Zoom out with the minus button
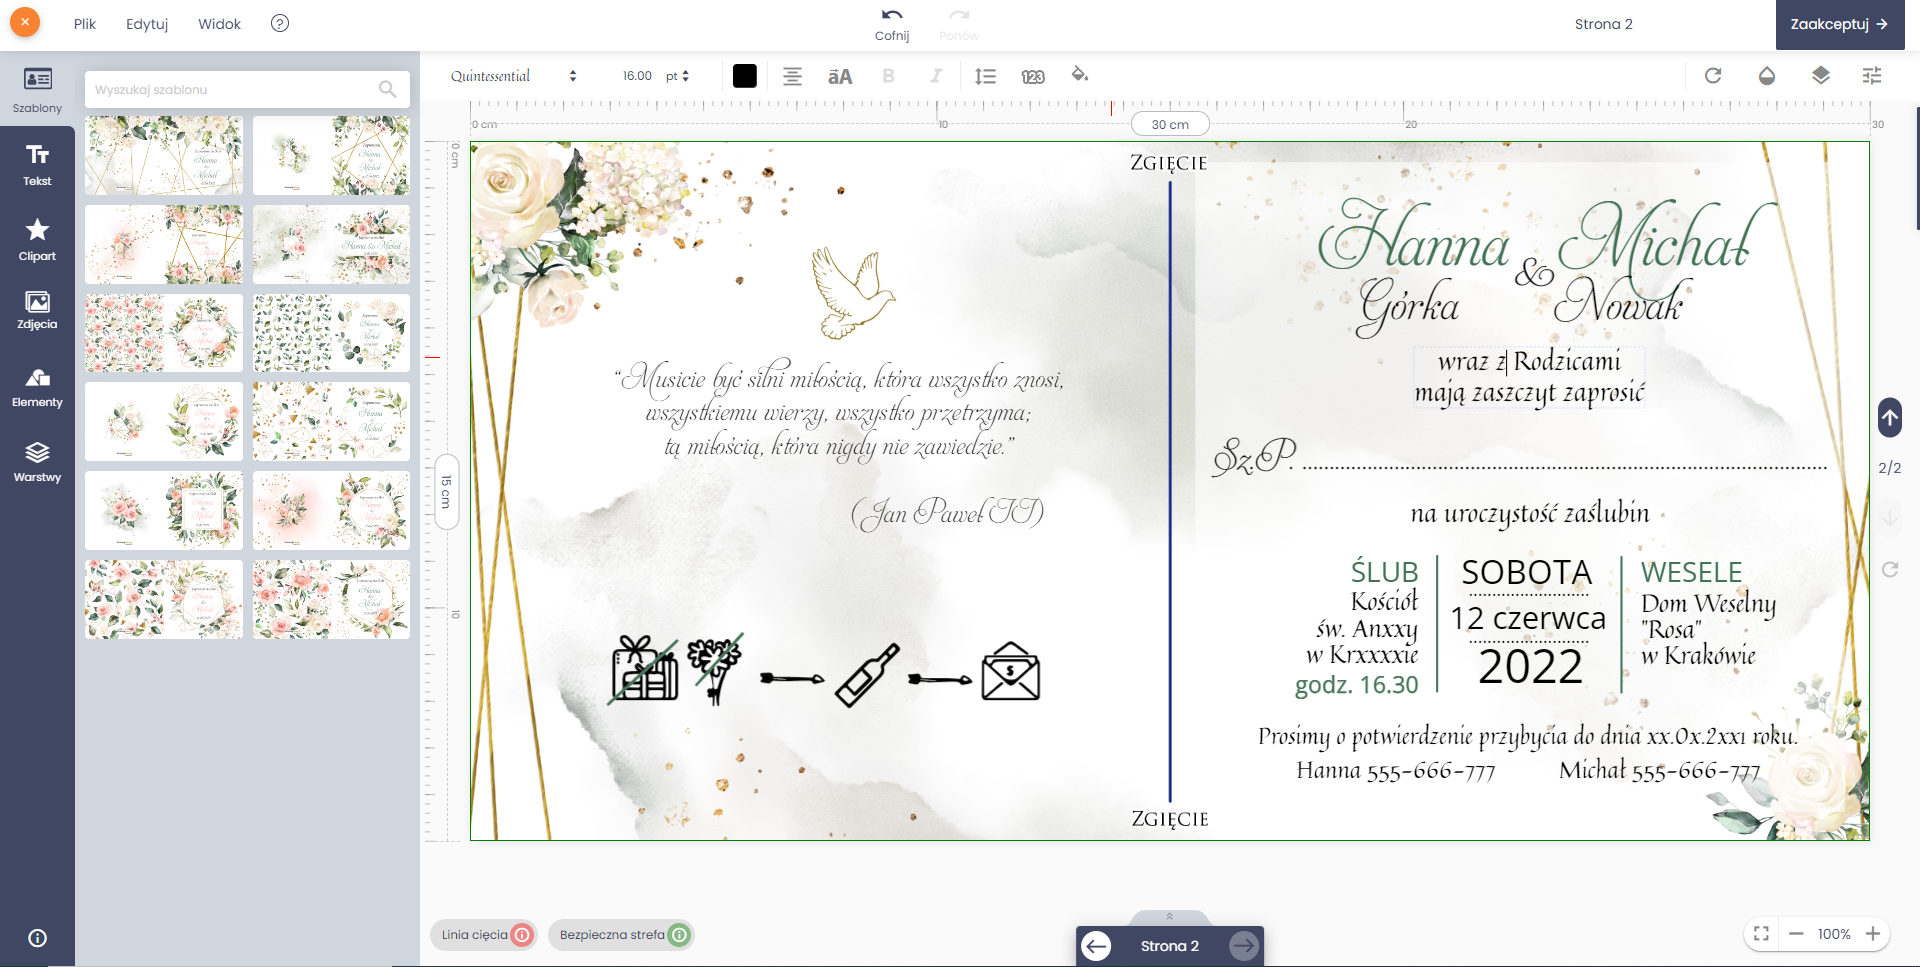Image resolution: width=1920 pixels, height=967 pixels. [1796, 934]
